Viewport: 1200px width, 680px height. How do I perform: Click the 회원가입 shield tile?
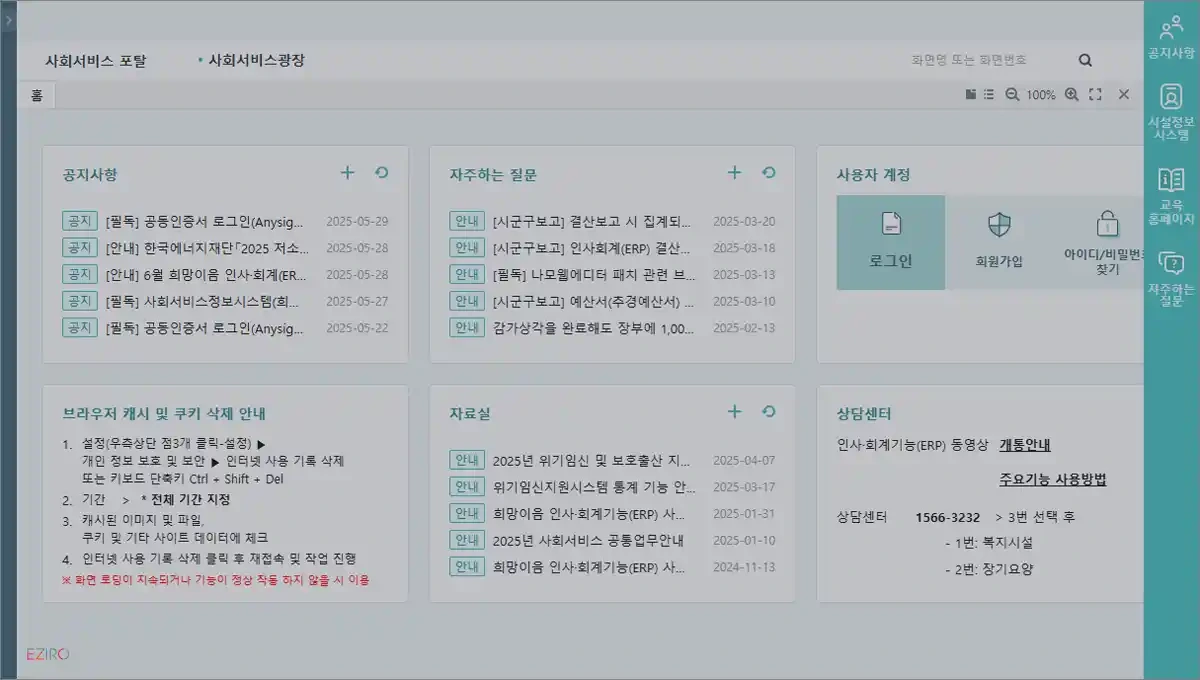(x=999, y=243)
